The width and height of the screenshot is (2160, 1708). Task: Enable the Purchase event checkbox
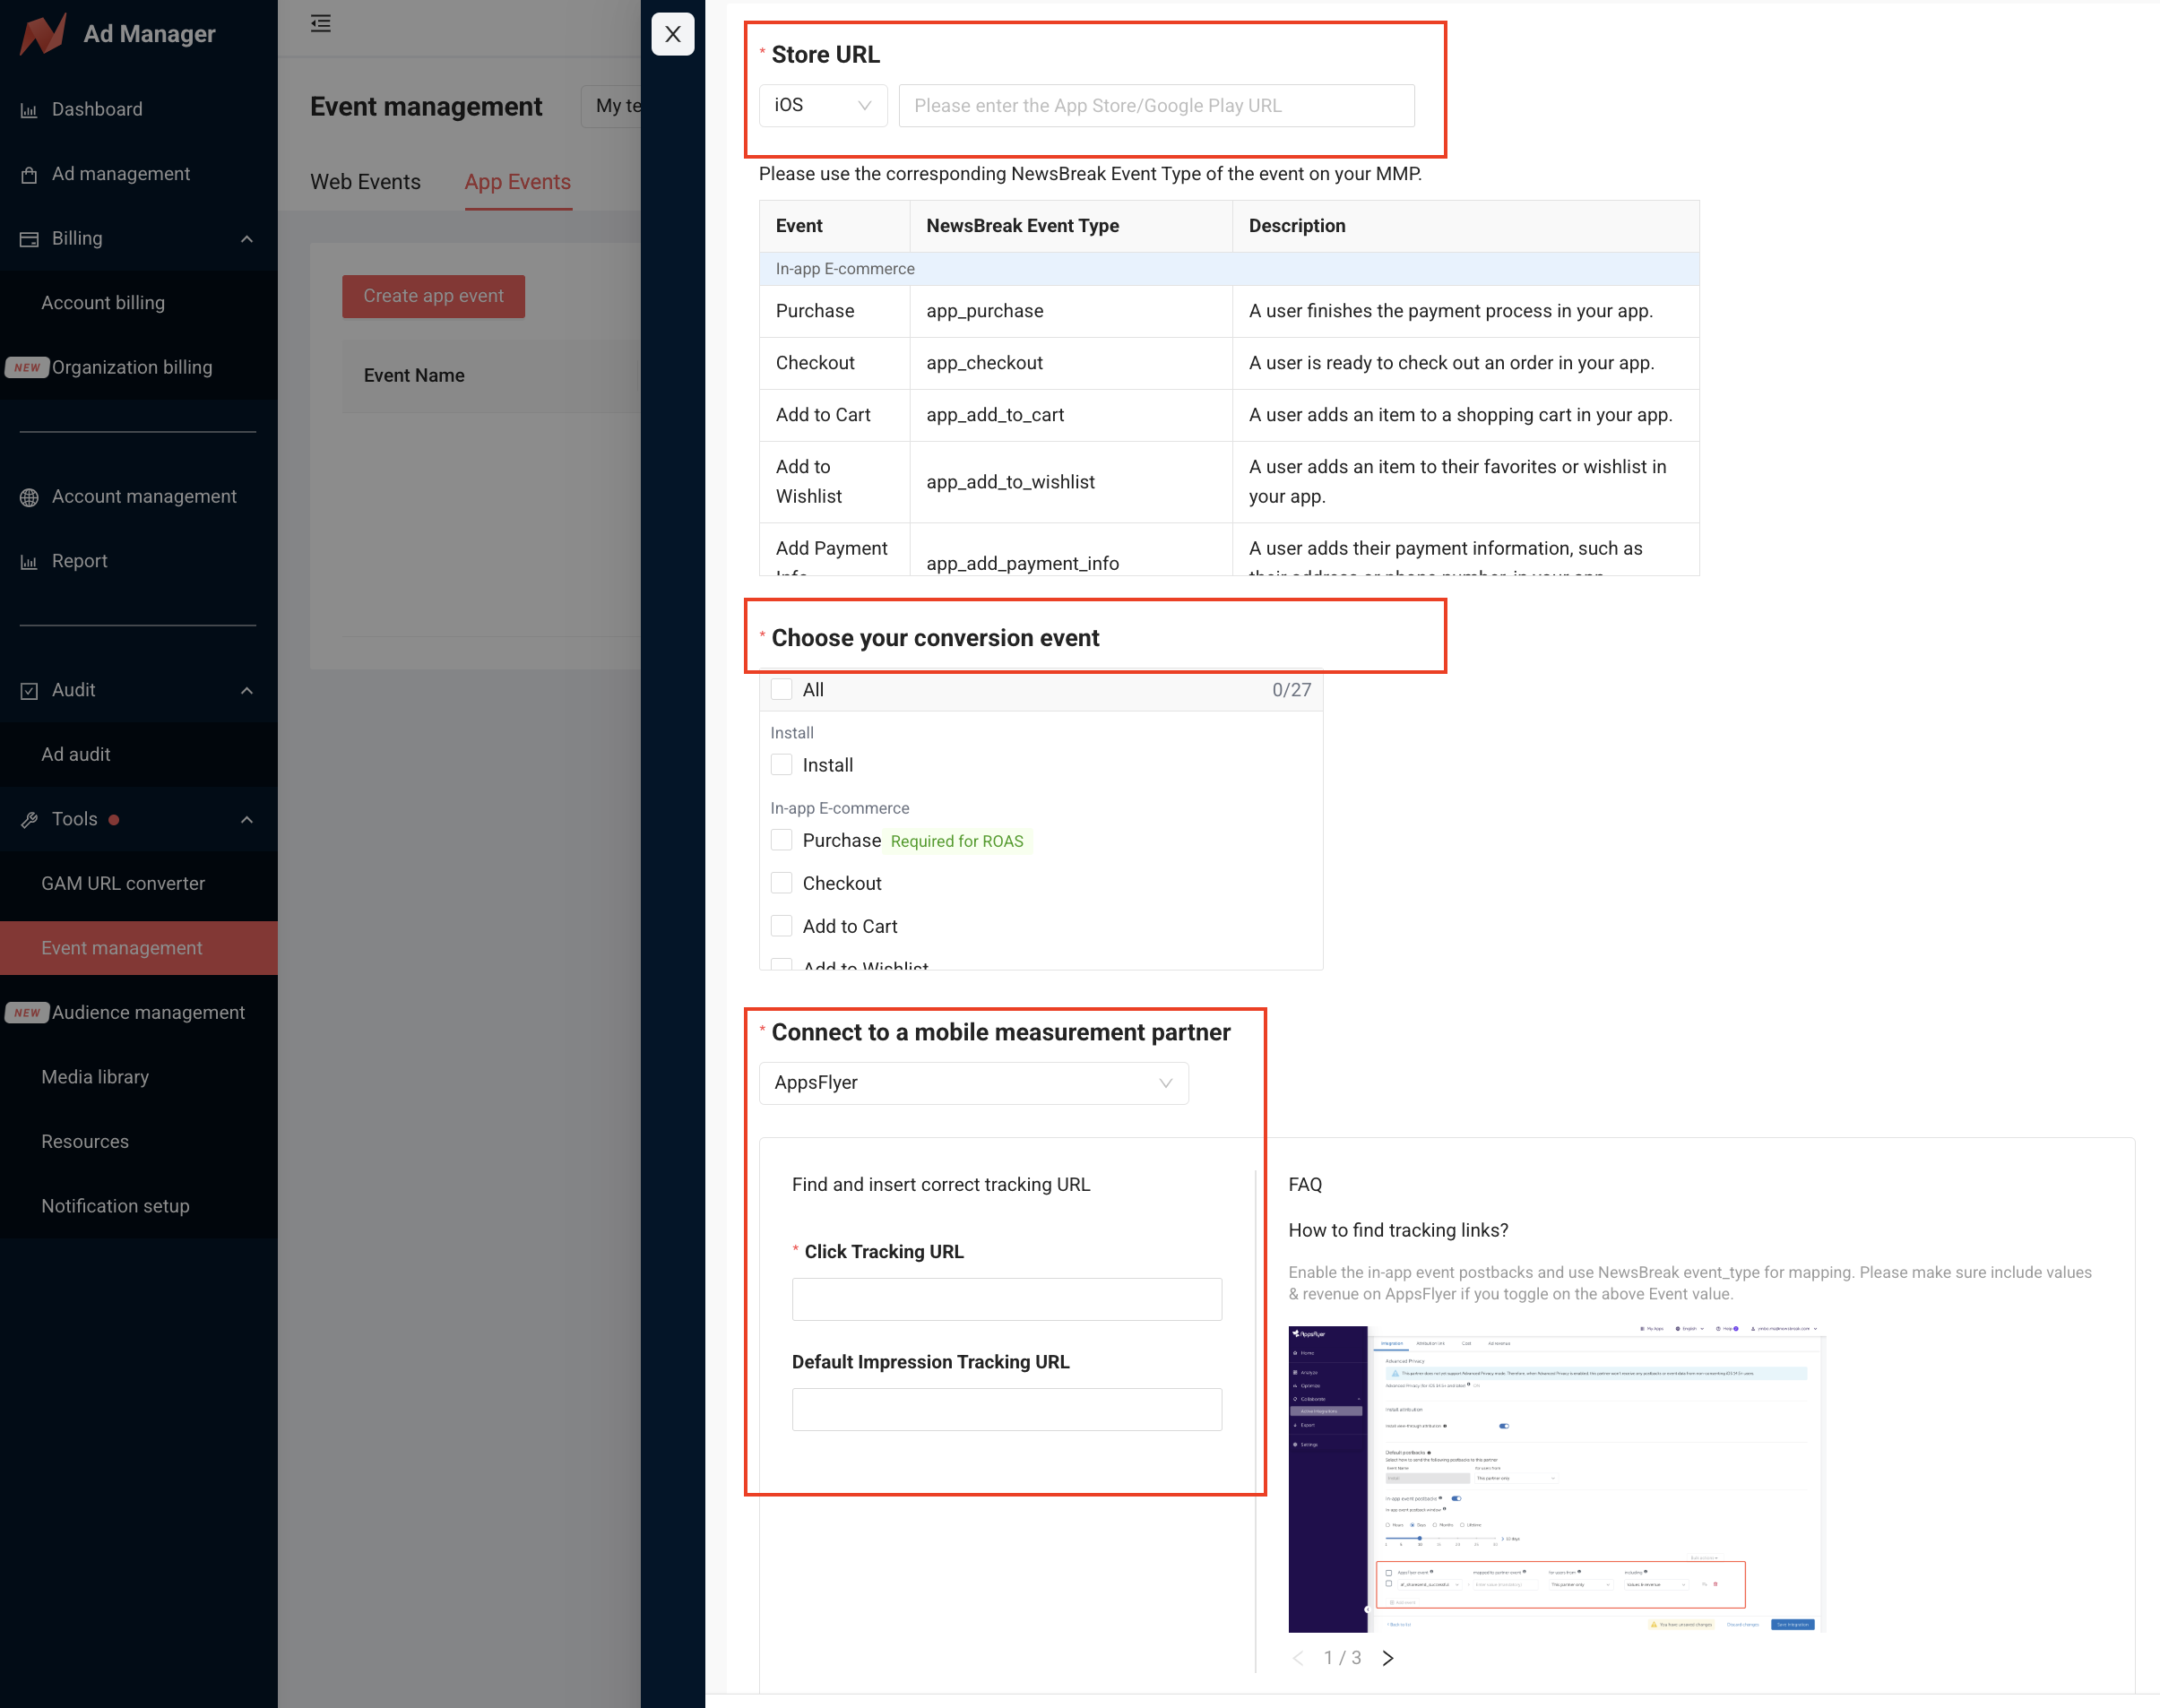click(781, 840)
